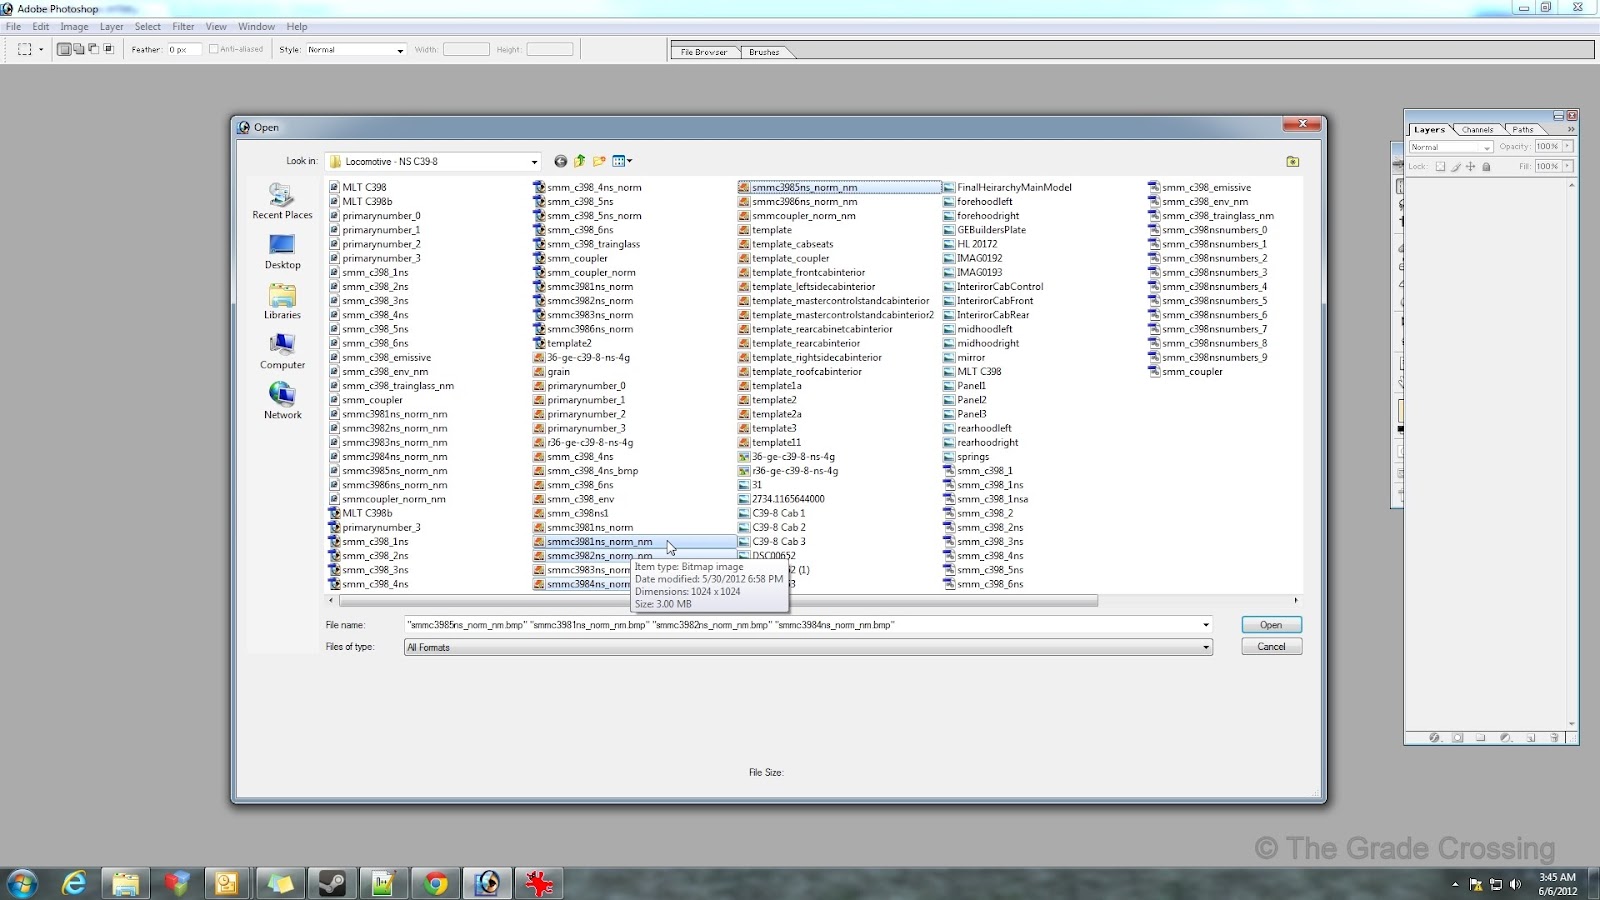This screenshot has height=900, width=1600.
Task: Click the Open button
Action: click(1271, 625)
